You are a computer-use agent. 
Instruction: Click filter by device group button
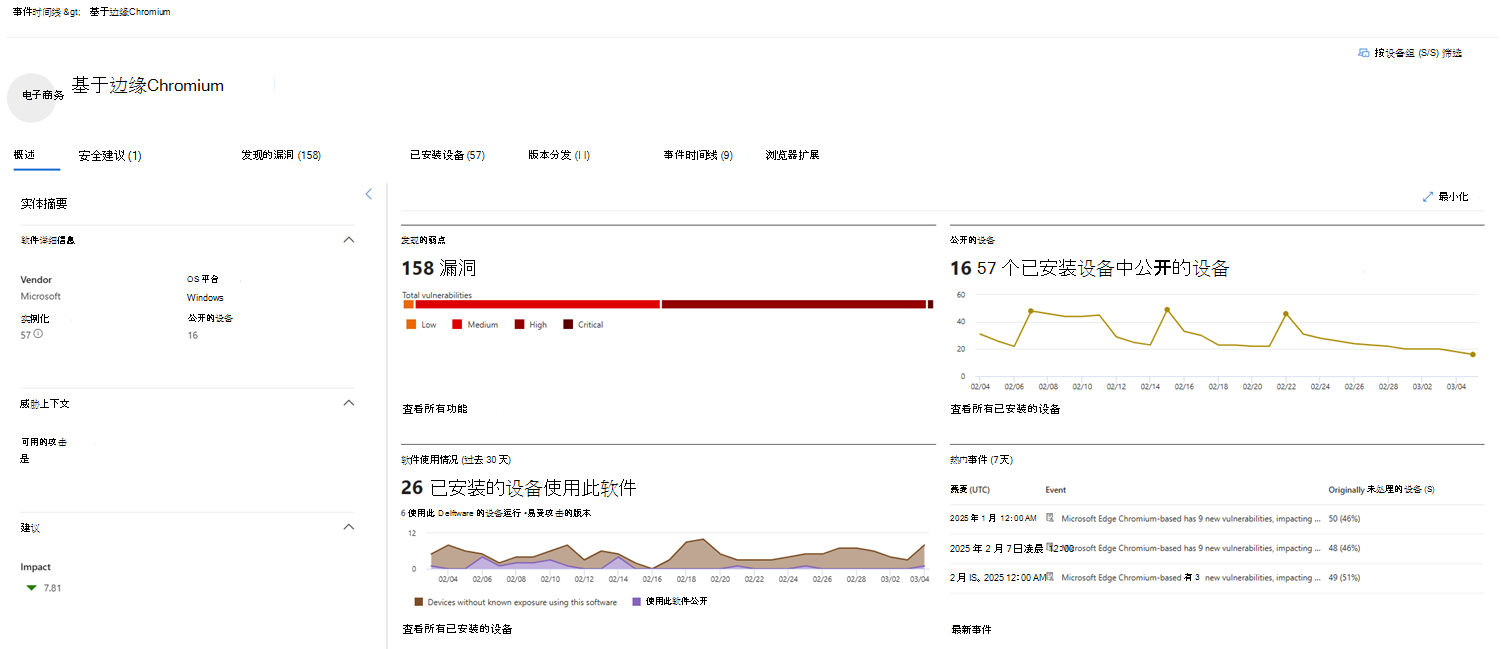point(1410,53)
